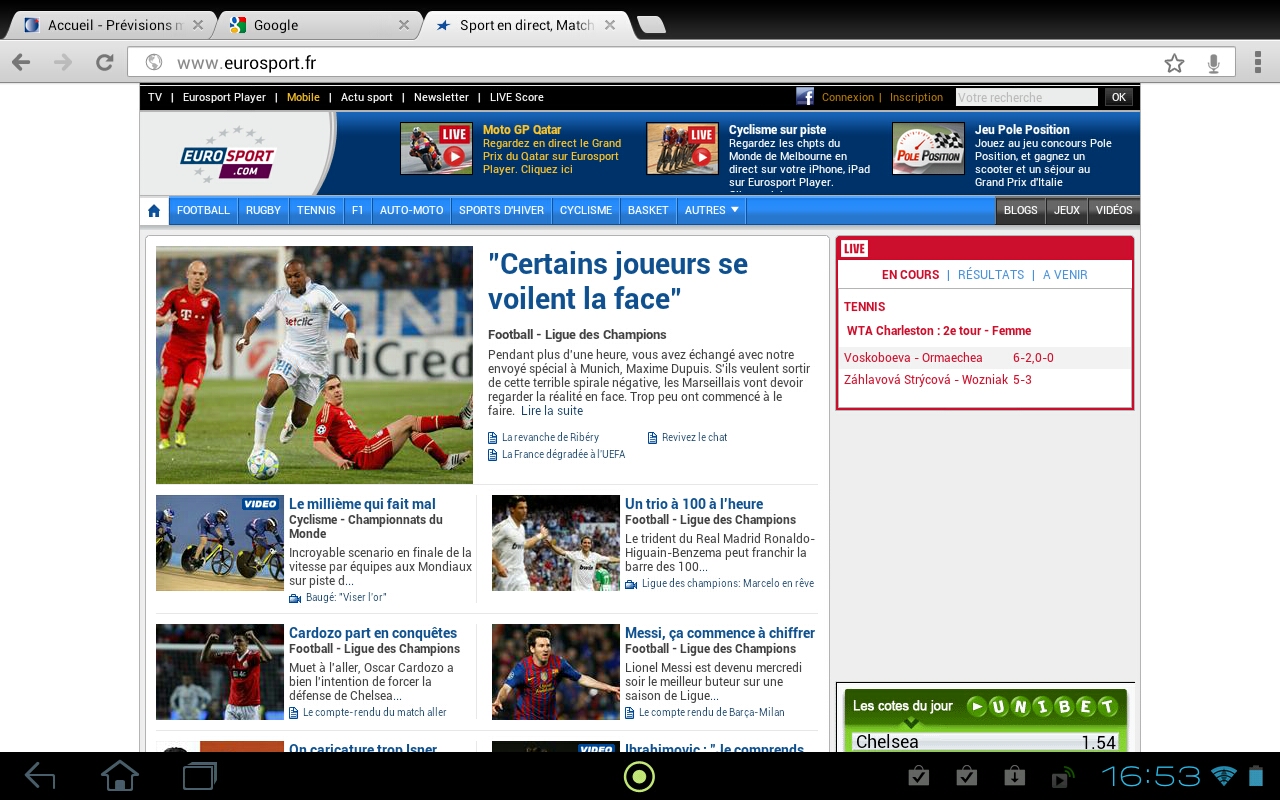Open headline "Certains joueurs se voilent la face"

[x=618, y=281]
